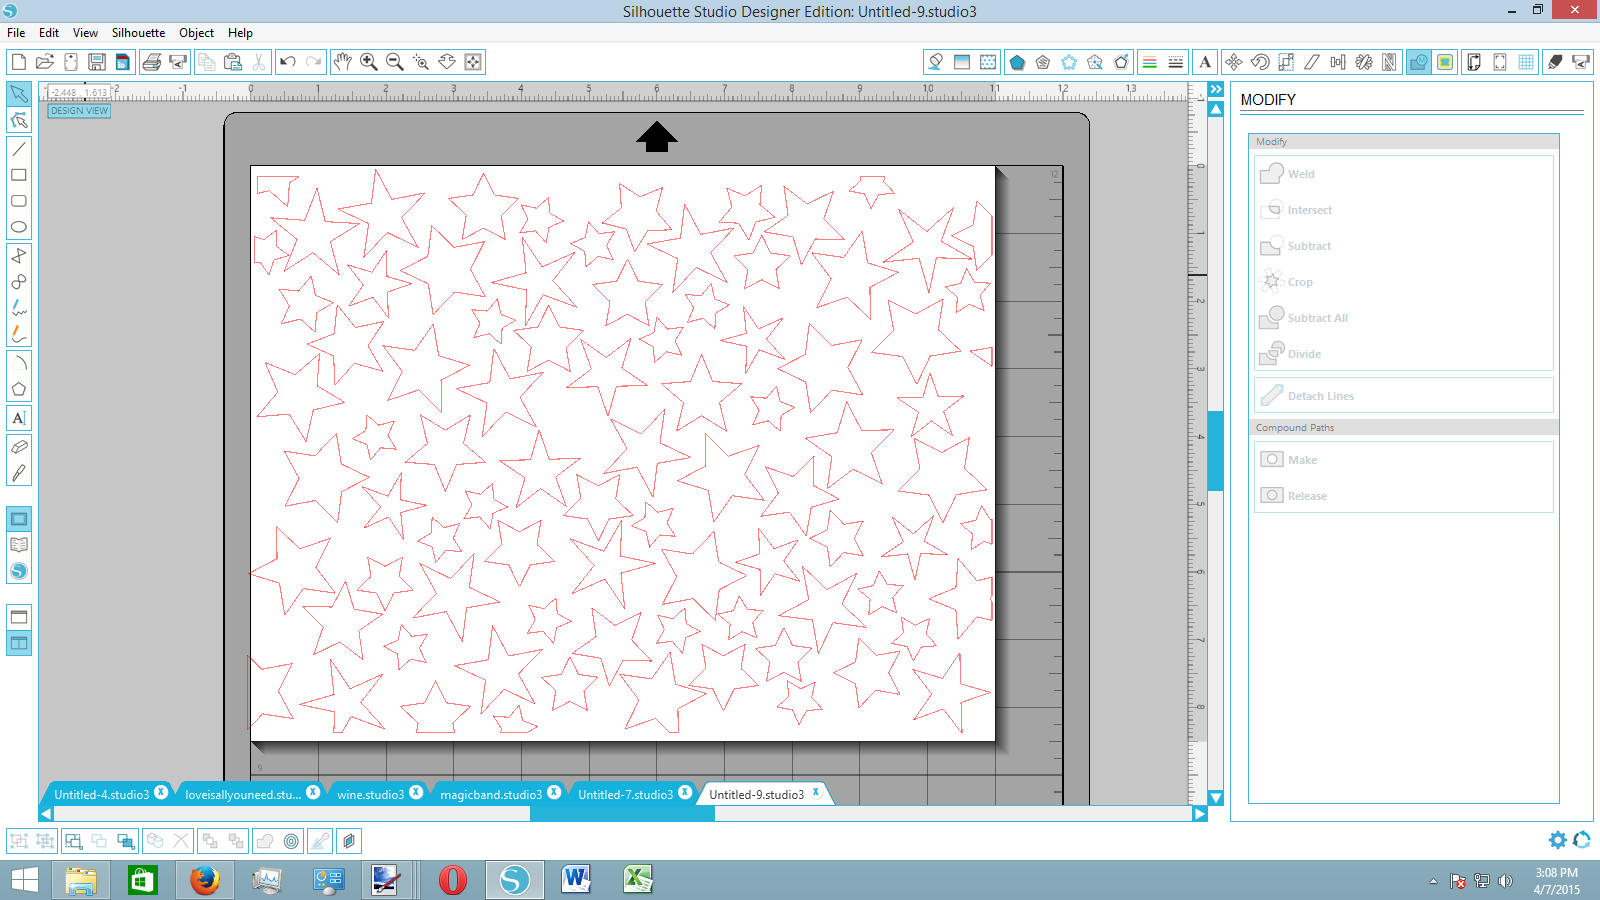The image size is (1600, 900).
Task: Open the View menu
Action: (x=85, y=33)
